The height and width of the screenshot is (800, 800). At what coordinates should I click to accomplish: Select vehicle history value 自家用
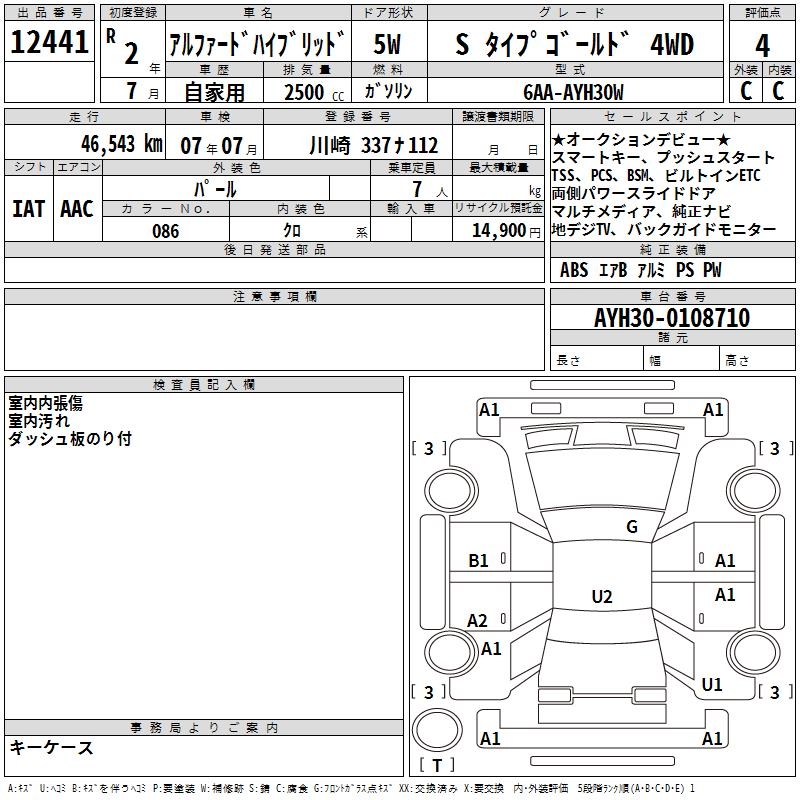214,92
